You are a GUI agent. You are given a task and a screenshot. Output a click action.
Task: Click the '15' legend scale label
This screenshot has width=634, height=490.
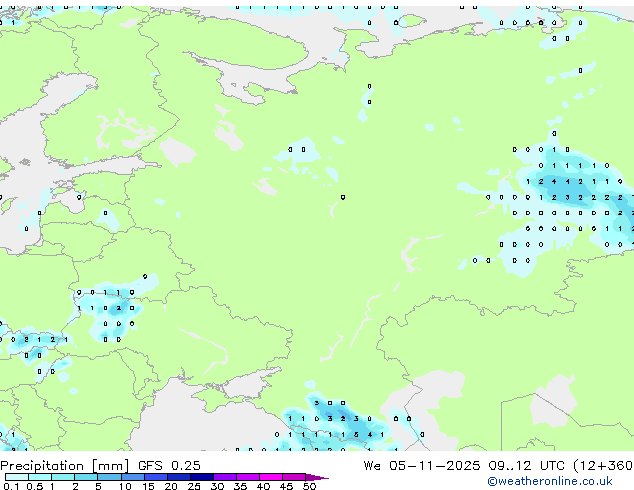coord(148,486)
